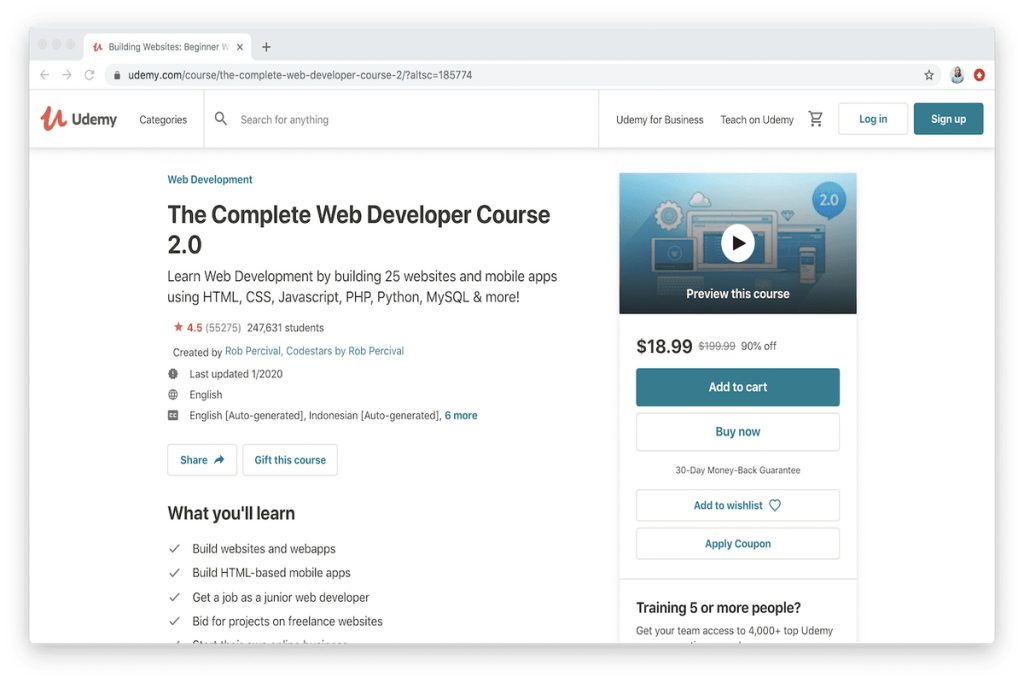The image size is (1024, 683).
Task: Open the Web Development breadcrumb link
Action: (210, 180)
